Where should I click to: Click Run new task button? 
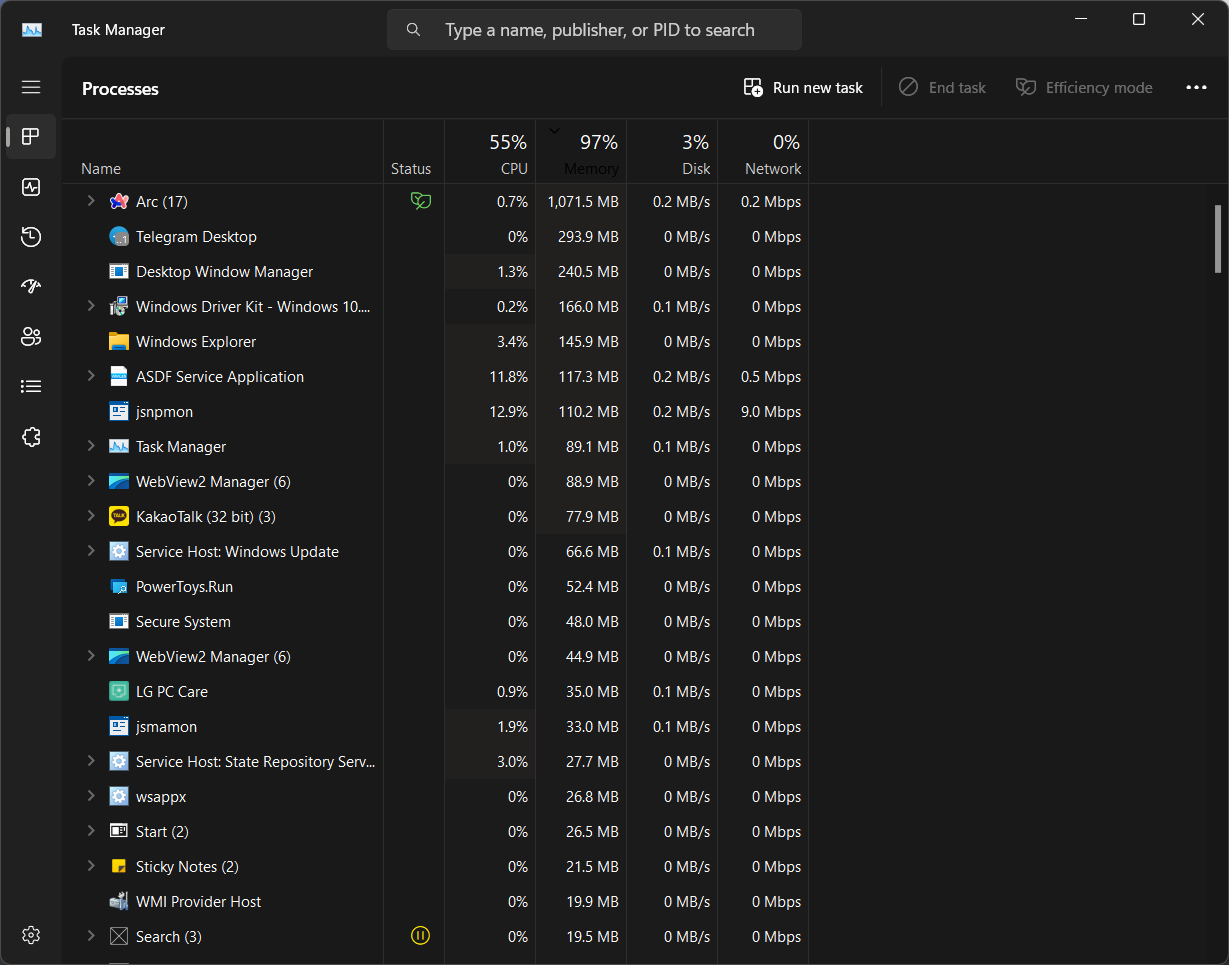click(x=803, y=88)
